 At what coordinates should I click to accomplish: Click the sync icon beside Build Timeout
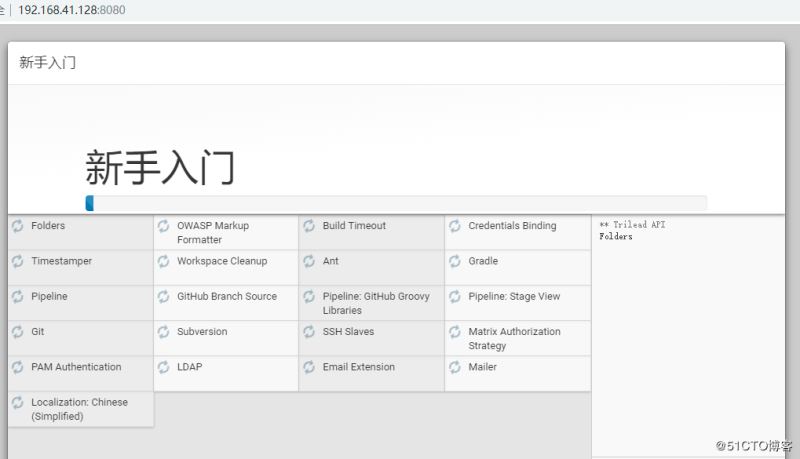(309, 226)
